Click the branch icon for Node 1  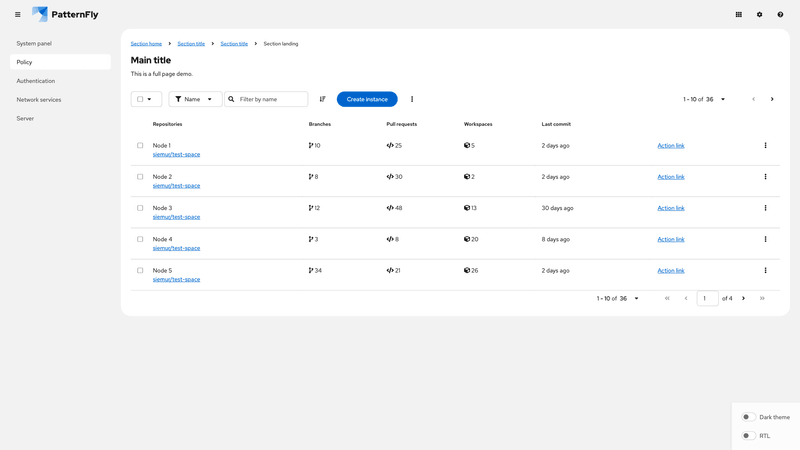click(x=311, y=145)
